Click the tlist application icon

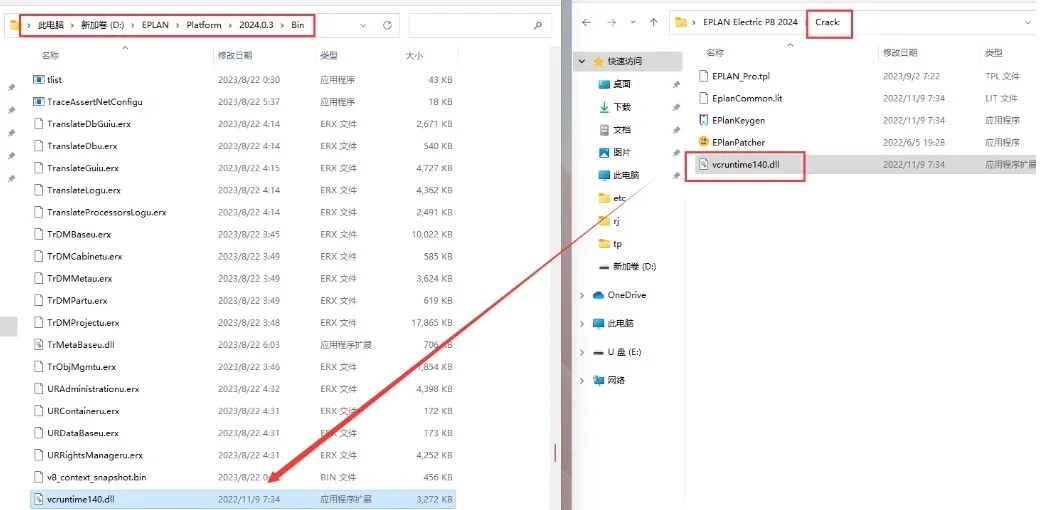point(38,79)
